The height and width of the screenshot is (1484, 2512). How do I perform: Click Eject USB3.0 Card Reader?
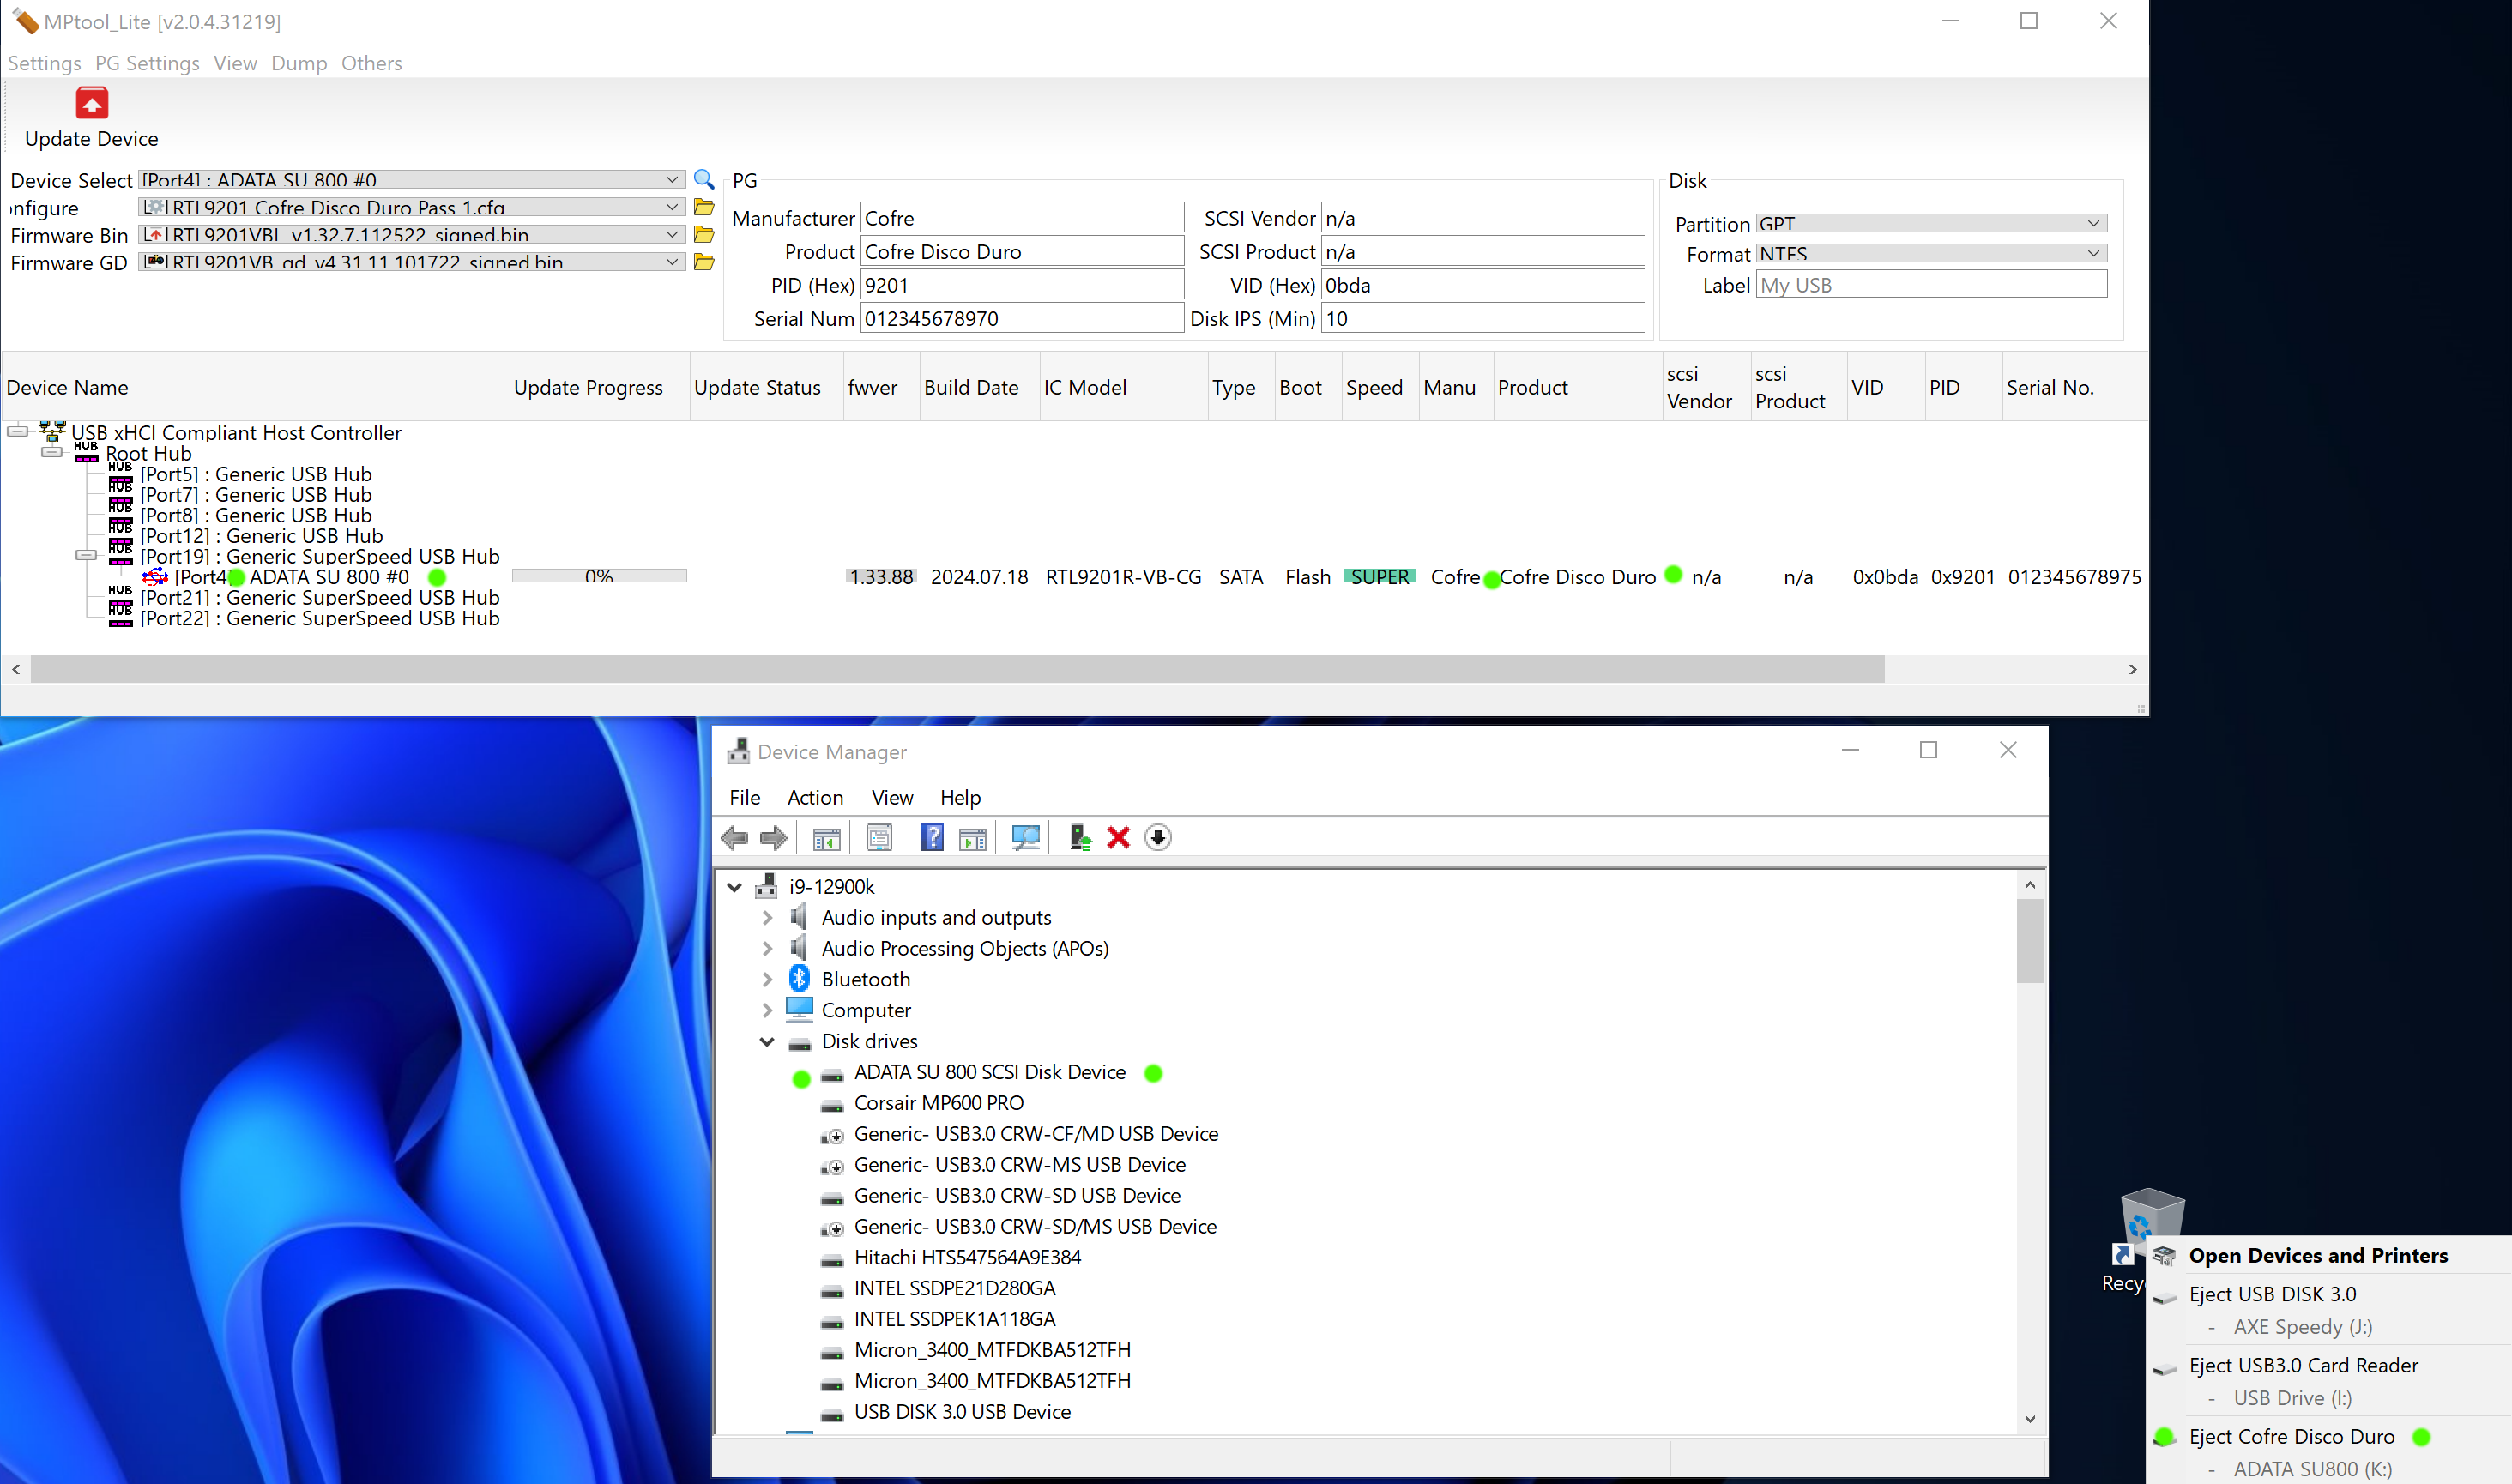coord(2303,1365)
